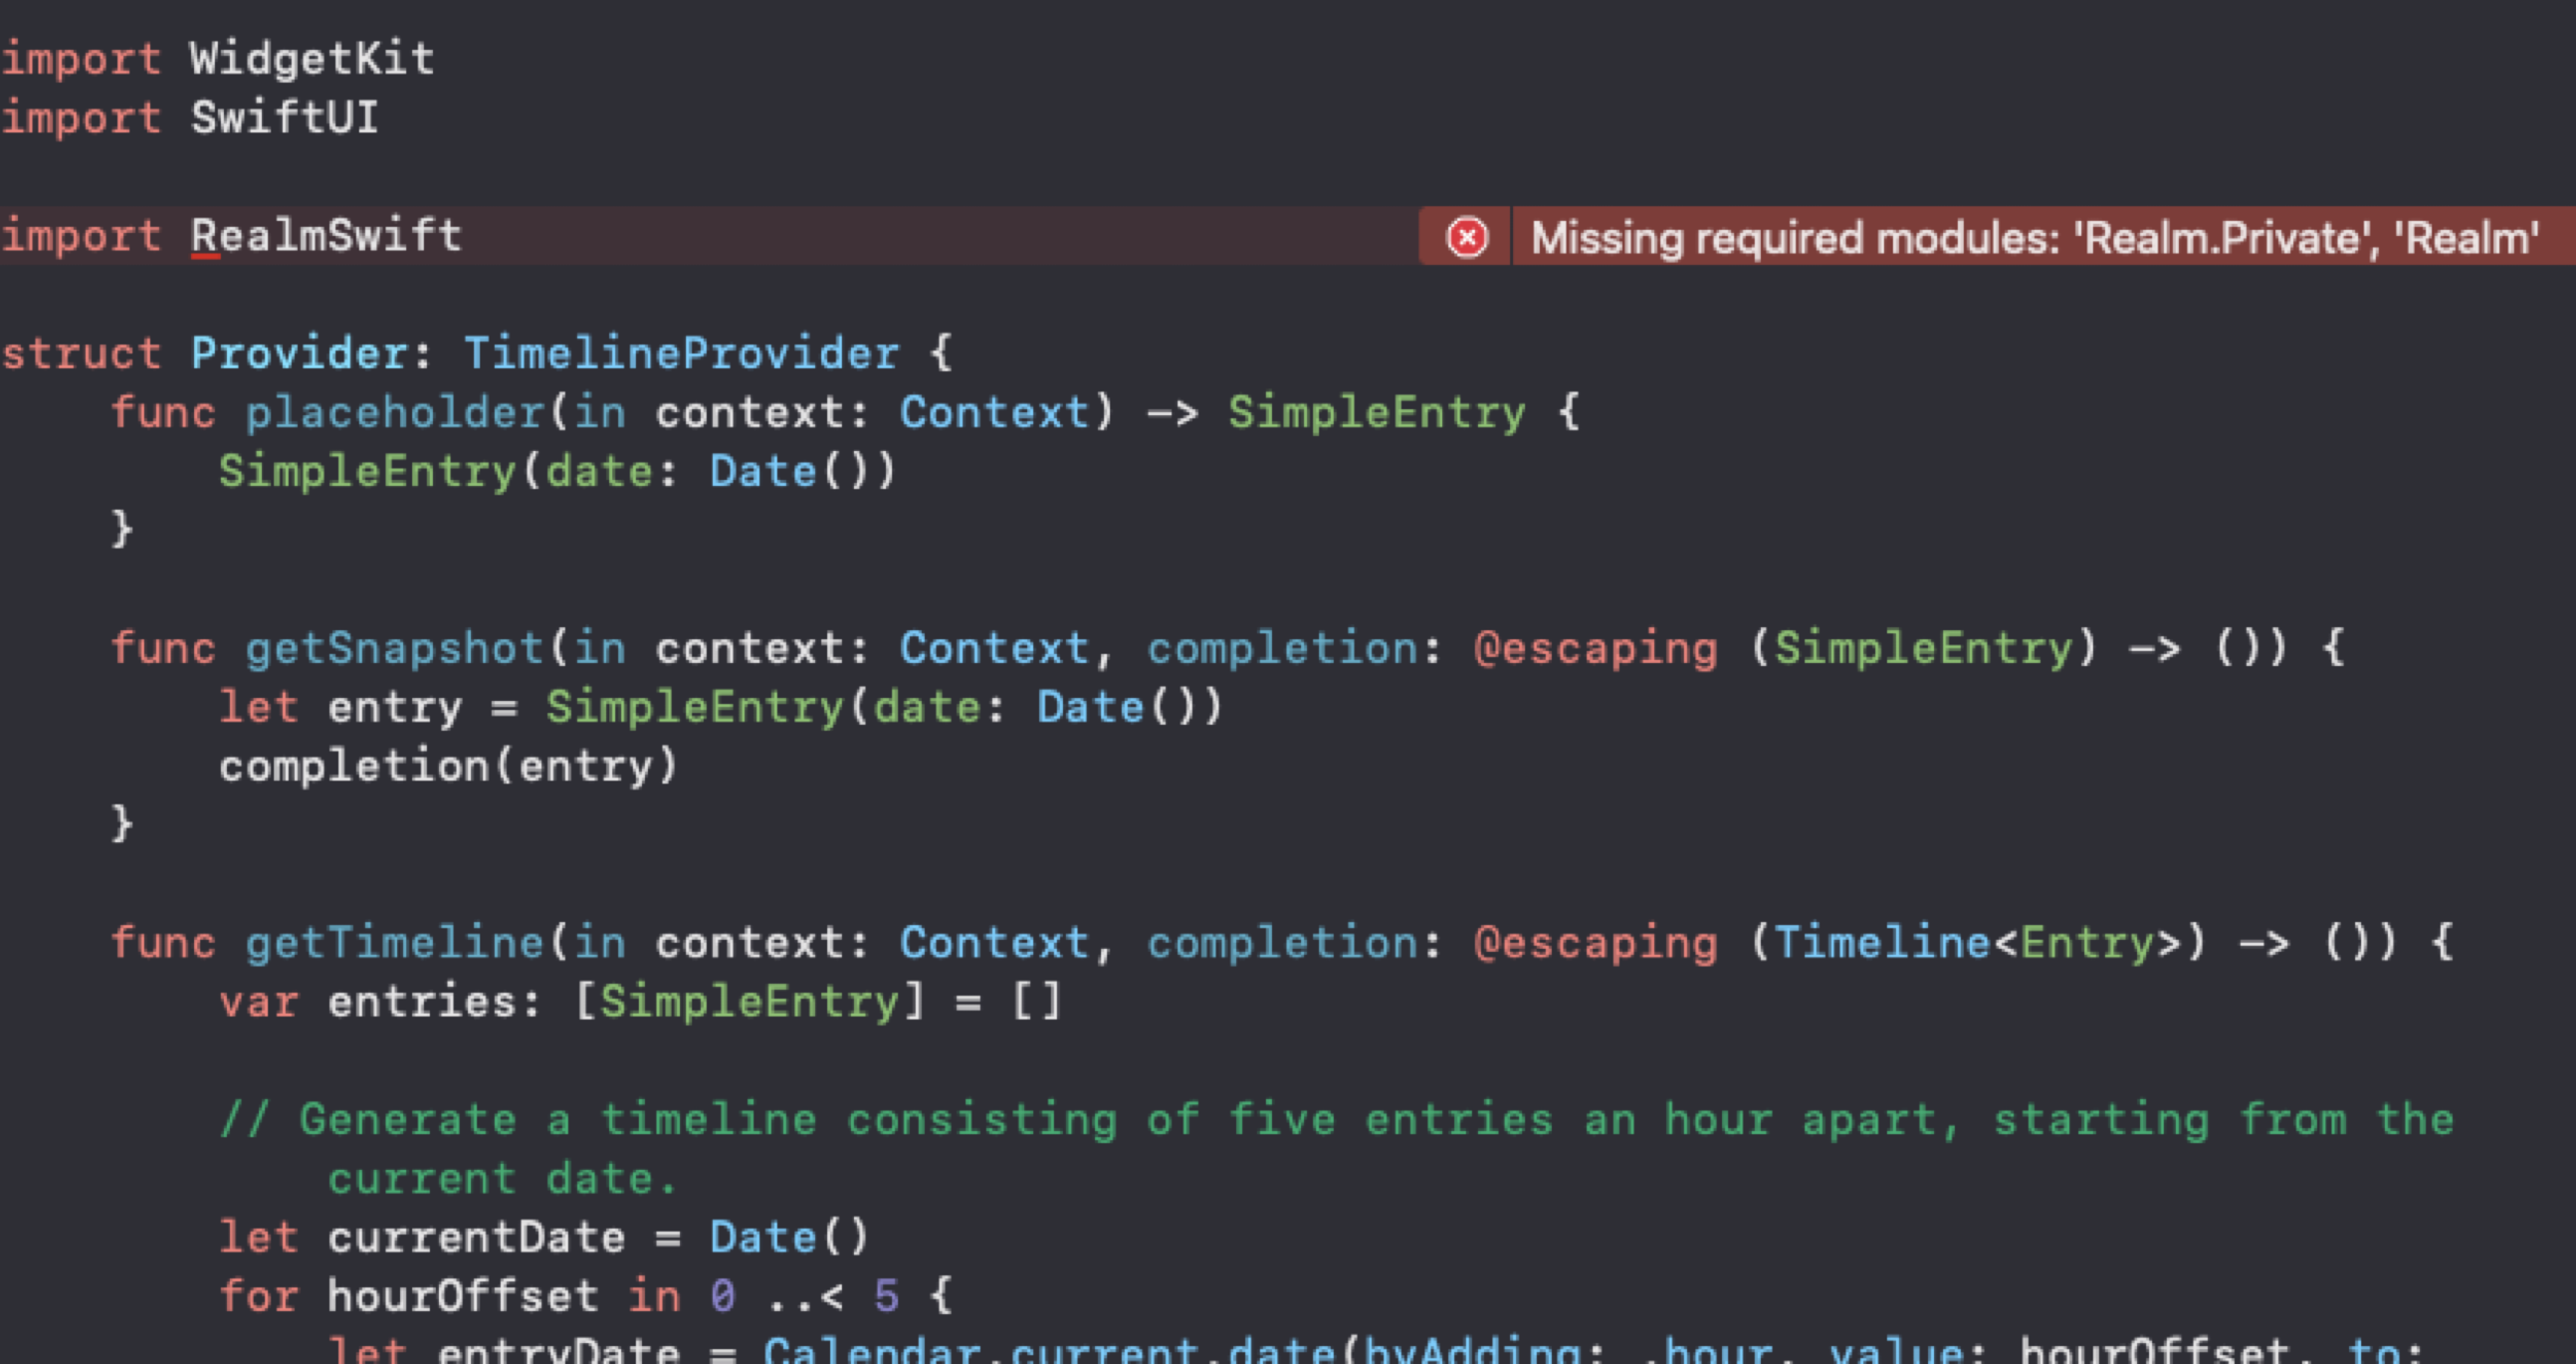Click Calendar in the entryDate line
The height and width of the screenshot is (1364, 2576).
[872, 1350]
